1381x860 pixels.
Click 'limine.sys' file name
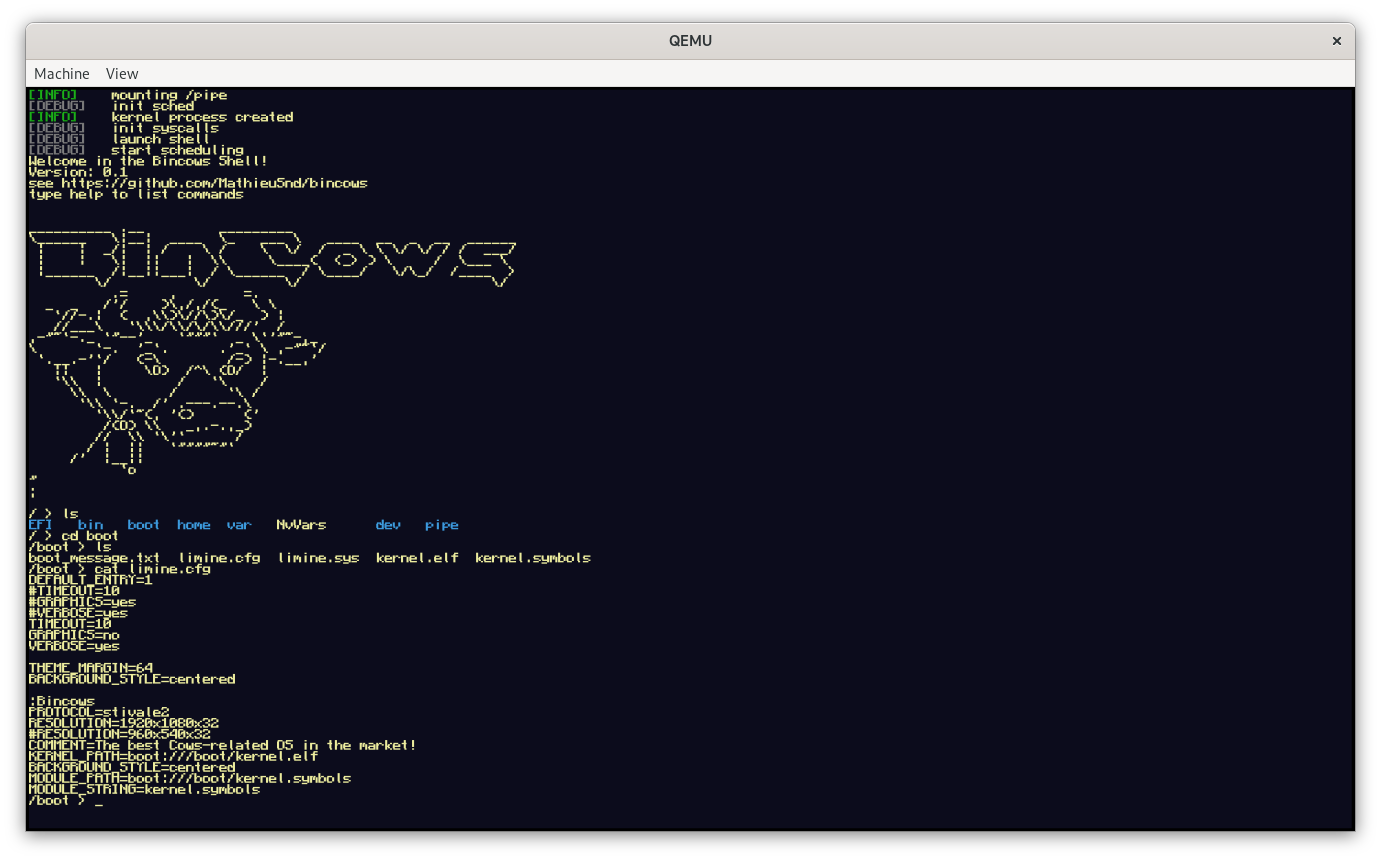click(x=318, y=558)
